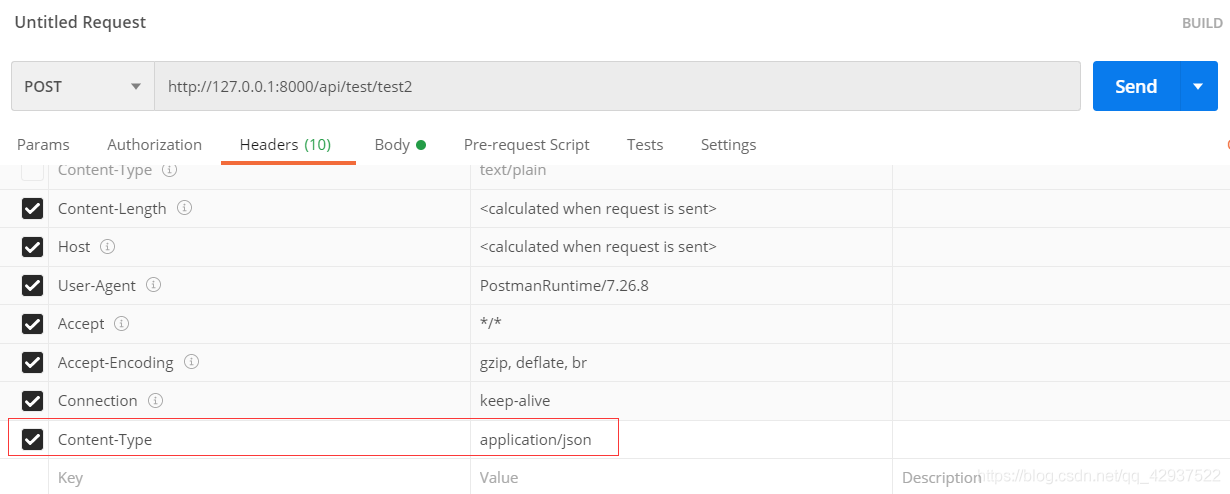Open the Pre-request Script tab
This screenshot has width=1230, height=494.
click(526, 145)
